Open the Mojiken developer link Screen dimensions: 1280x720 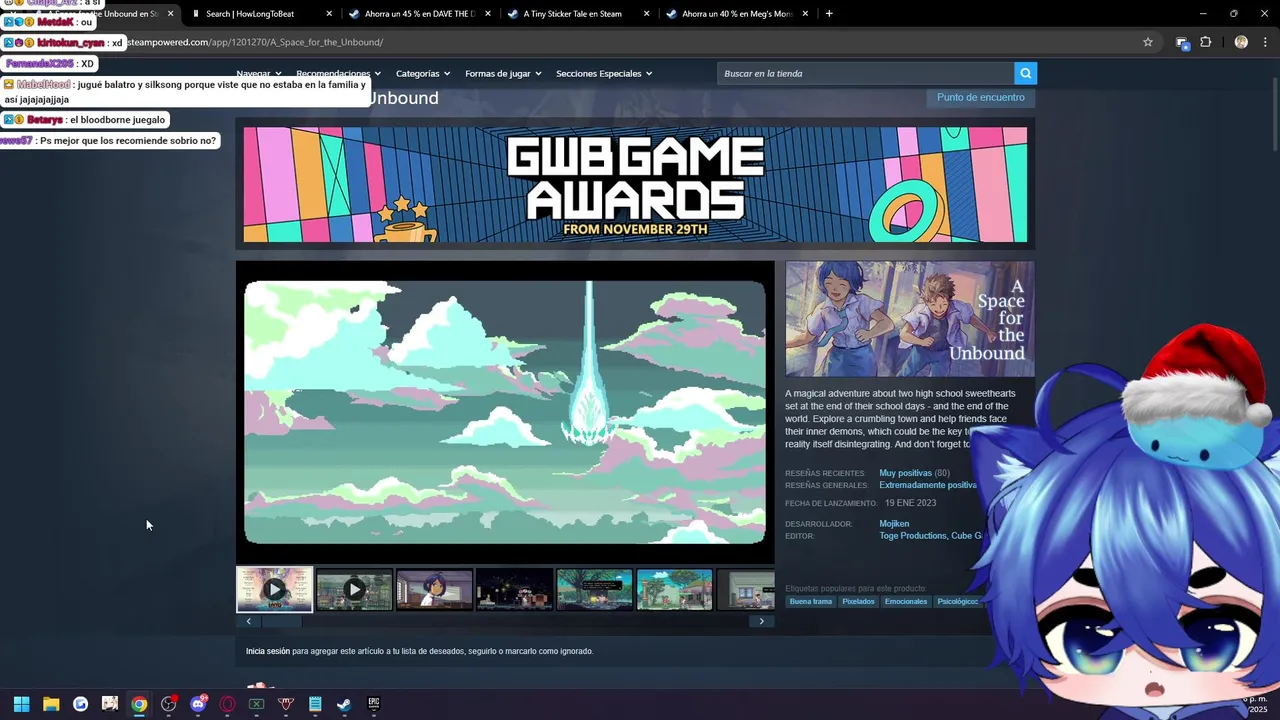coord(894,524)
